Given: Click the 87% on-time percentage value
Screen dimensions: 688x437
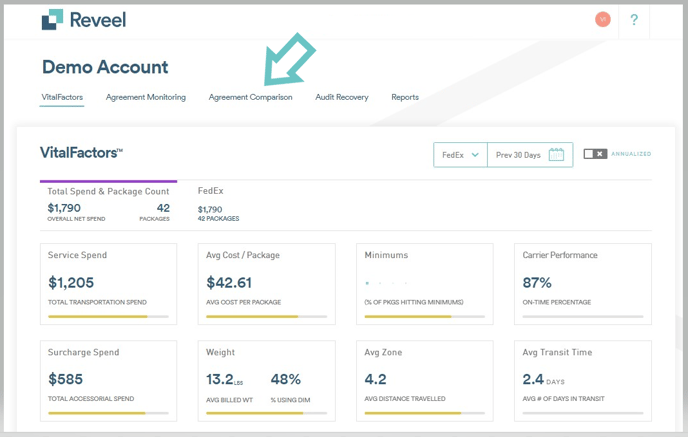Looking at the screenshot, I should coord(537,283).
